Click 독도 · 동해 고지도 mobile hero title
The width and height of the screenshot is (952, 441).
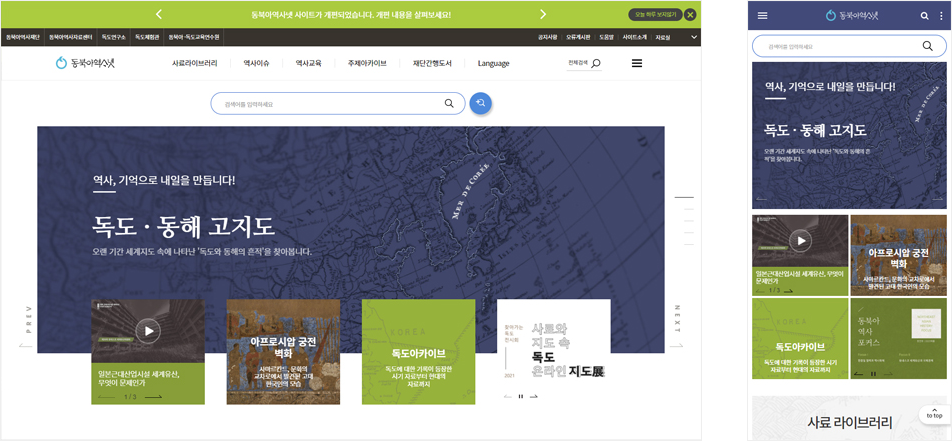[x=815, y=130]
